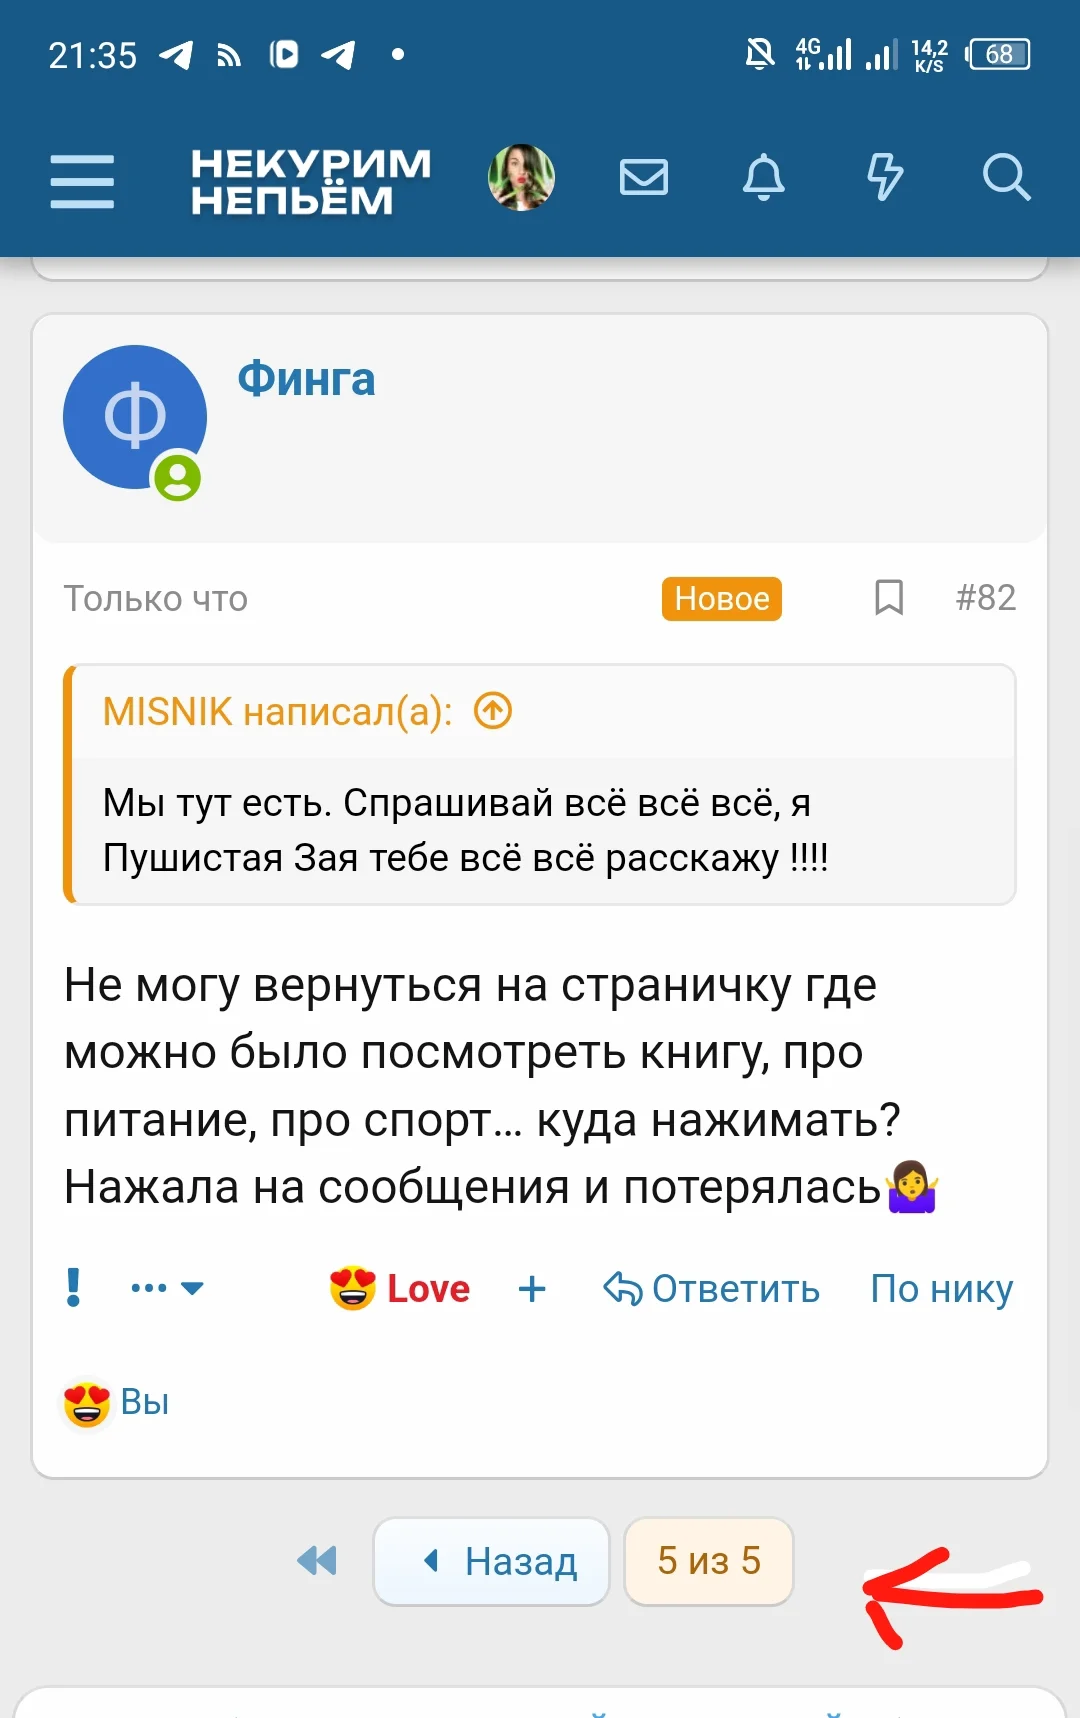Toggle the Love reaction on post
The height and width of the screenshot is (1718, 1080).
point(400,1288)
